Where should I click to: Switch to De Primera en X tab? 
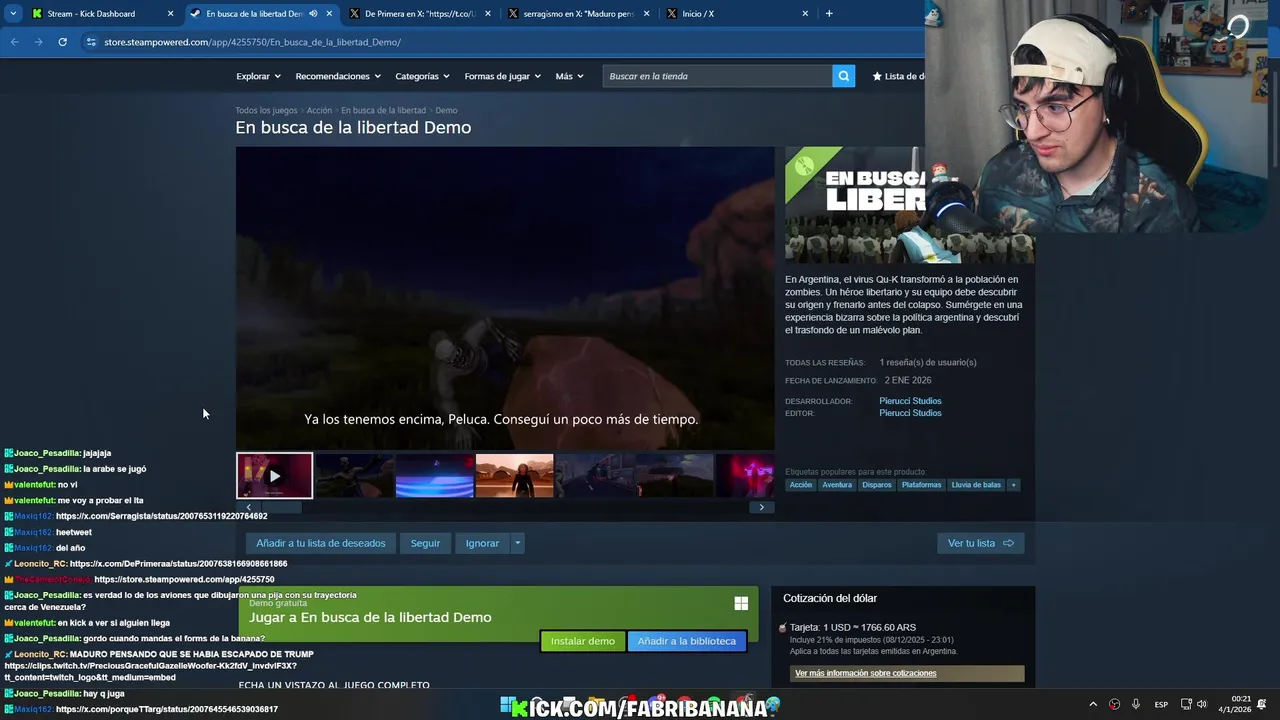tap(420, 14)
